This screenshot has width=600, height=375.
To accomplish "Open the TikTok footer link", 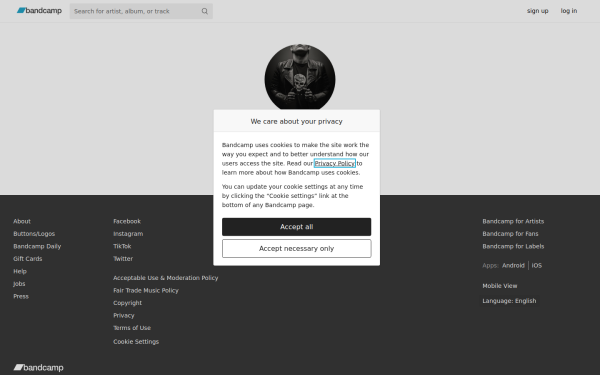I will pos(122,246).
